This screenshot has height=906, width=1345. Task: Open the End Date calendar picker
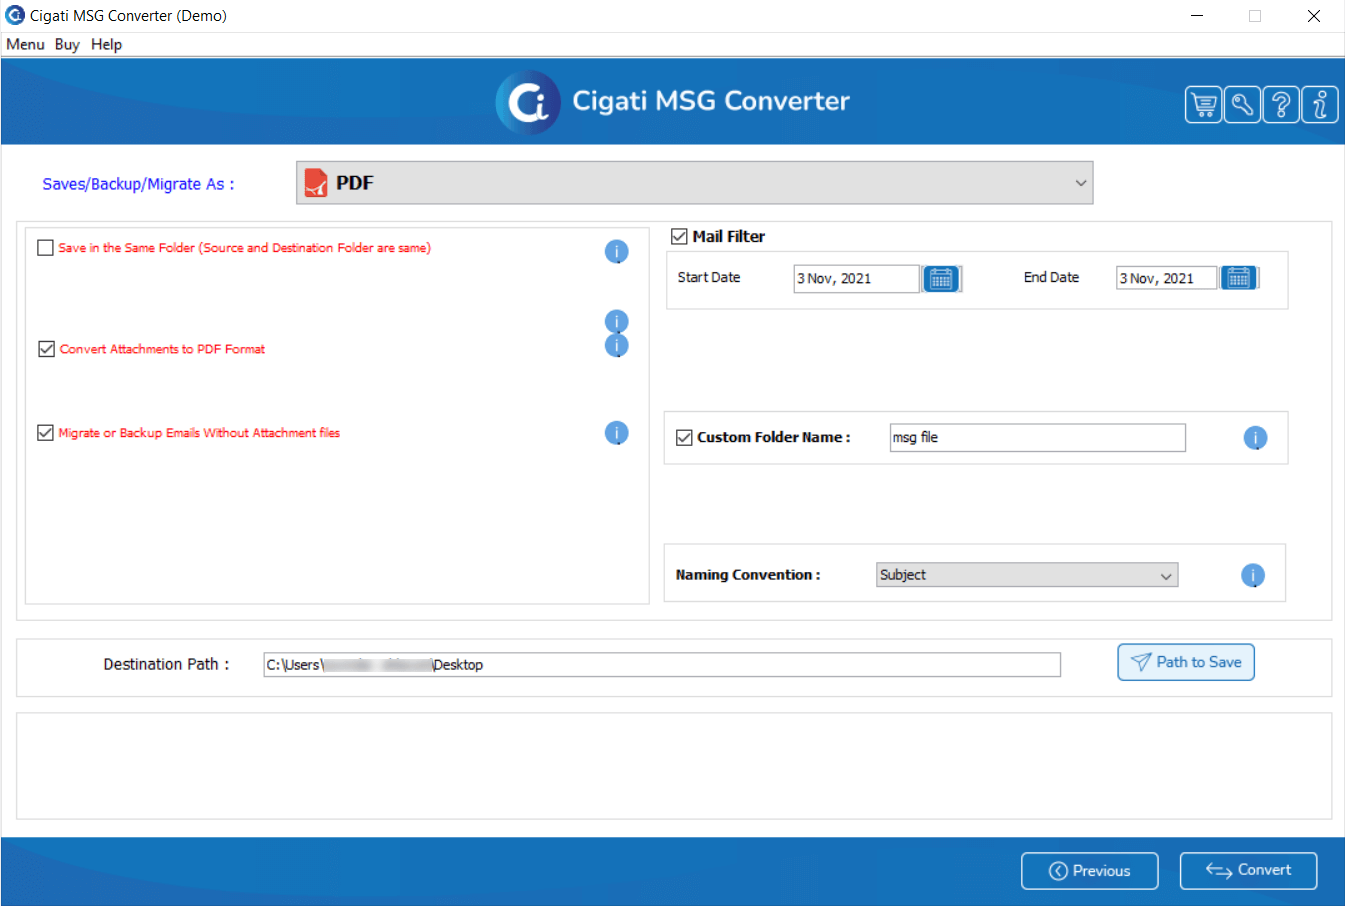click(x=1239, y=278)
